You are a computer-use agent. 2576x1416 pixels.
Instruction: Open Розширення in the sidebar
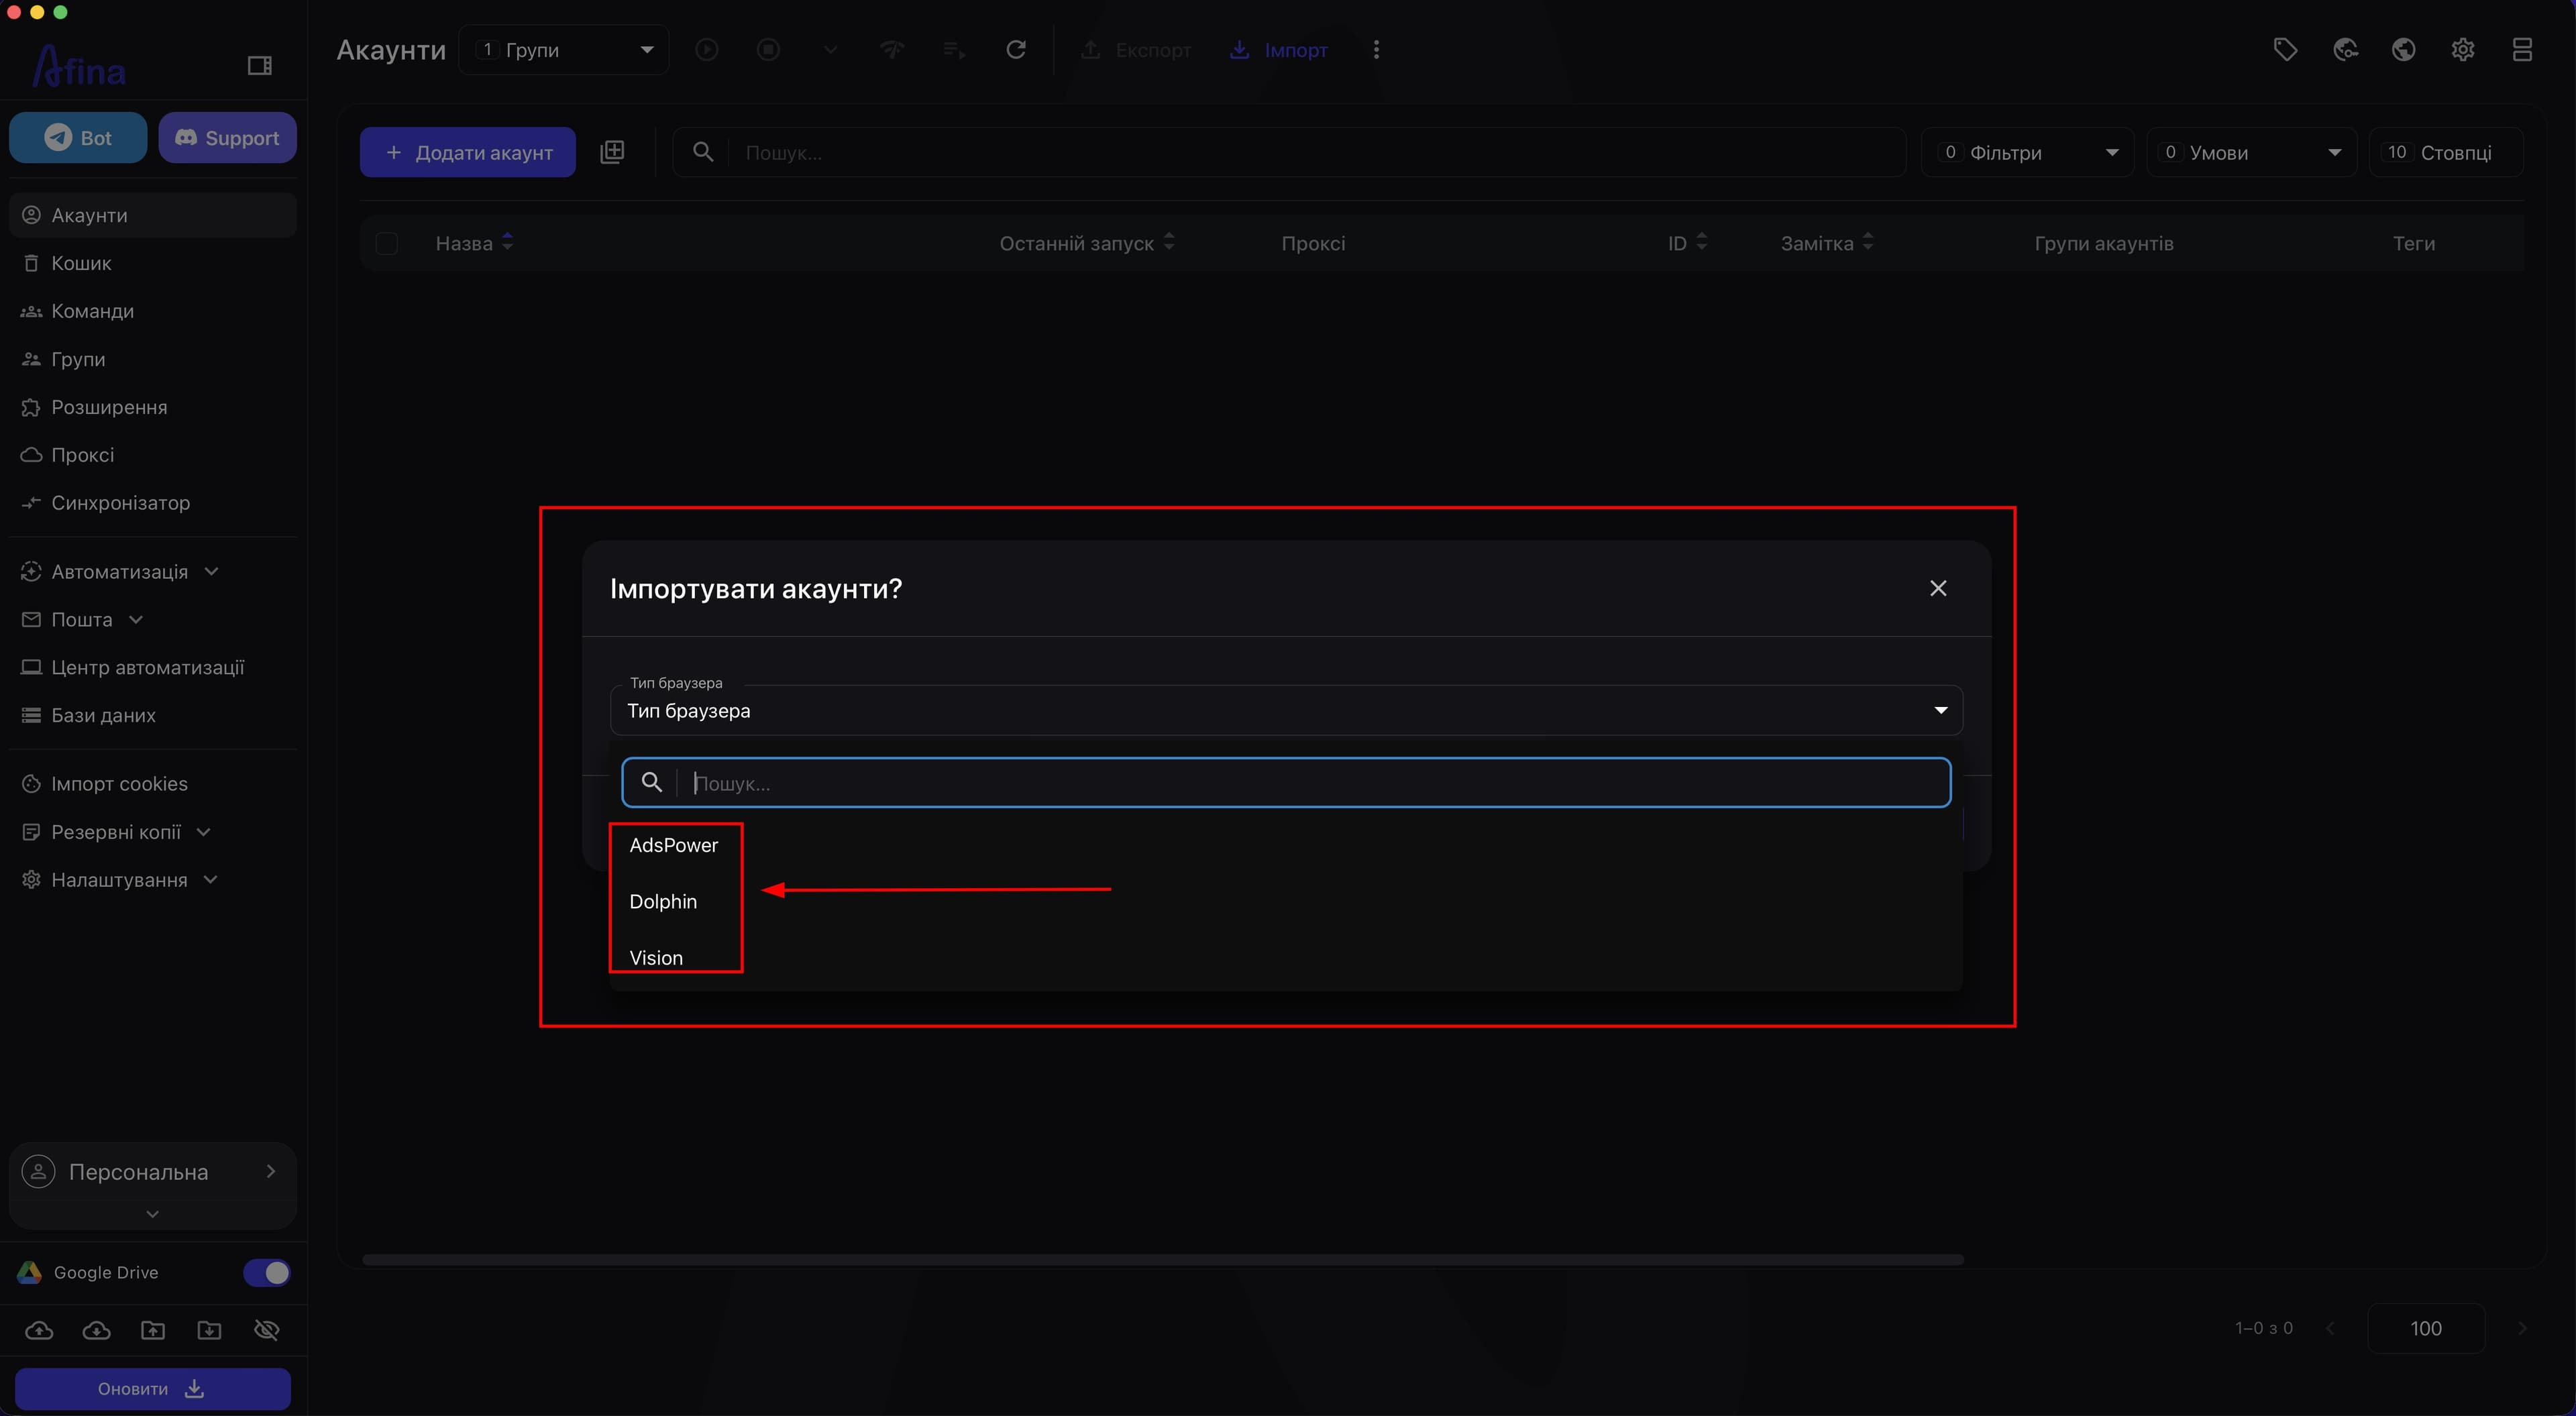(153, 407)
